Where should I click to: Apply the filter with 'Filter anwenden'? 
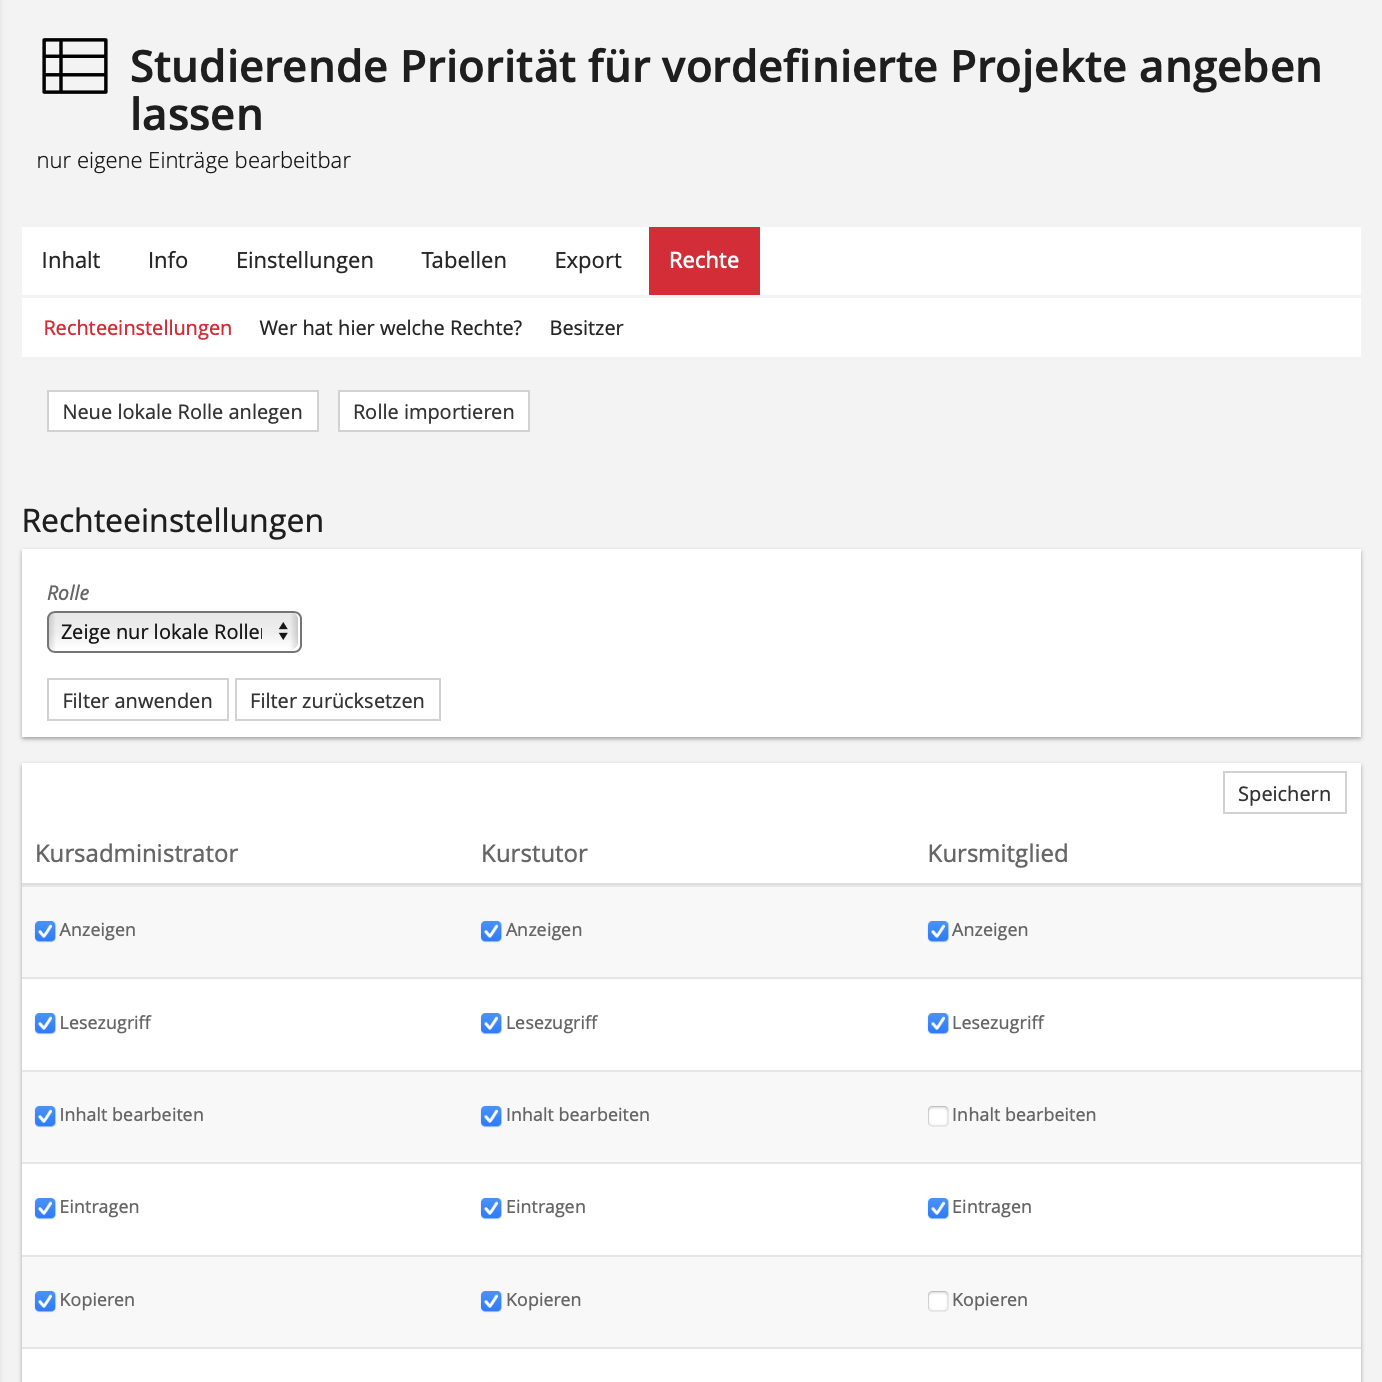click(x=137, y=700)
